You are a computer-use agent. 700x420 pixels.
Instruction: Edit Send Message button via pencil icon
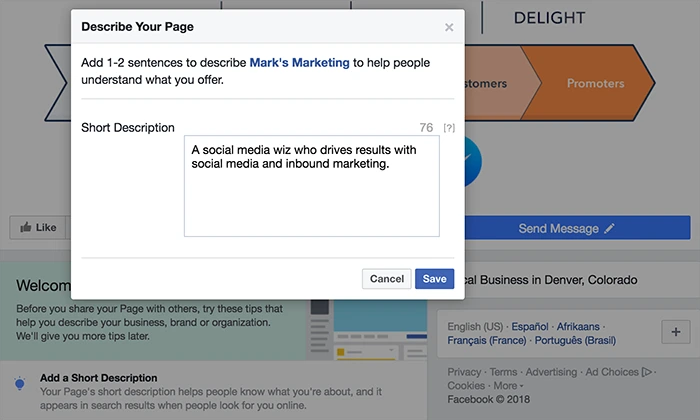coord(609,229)
